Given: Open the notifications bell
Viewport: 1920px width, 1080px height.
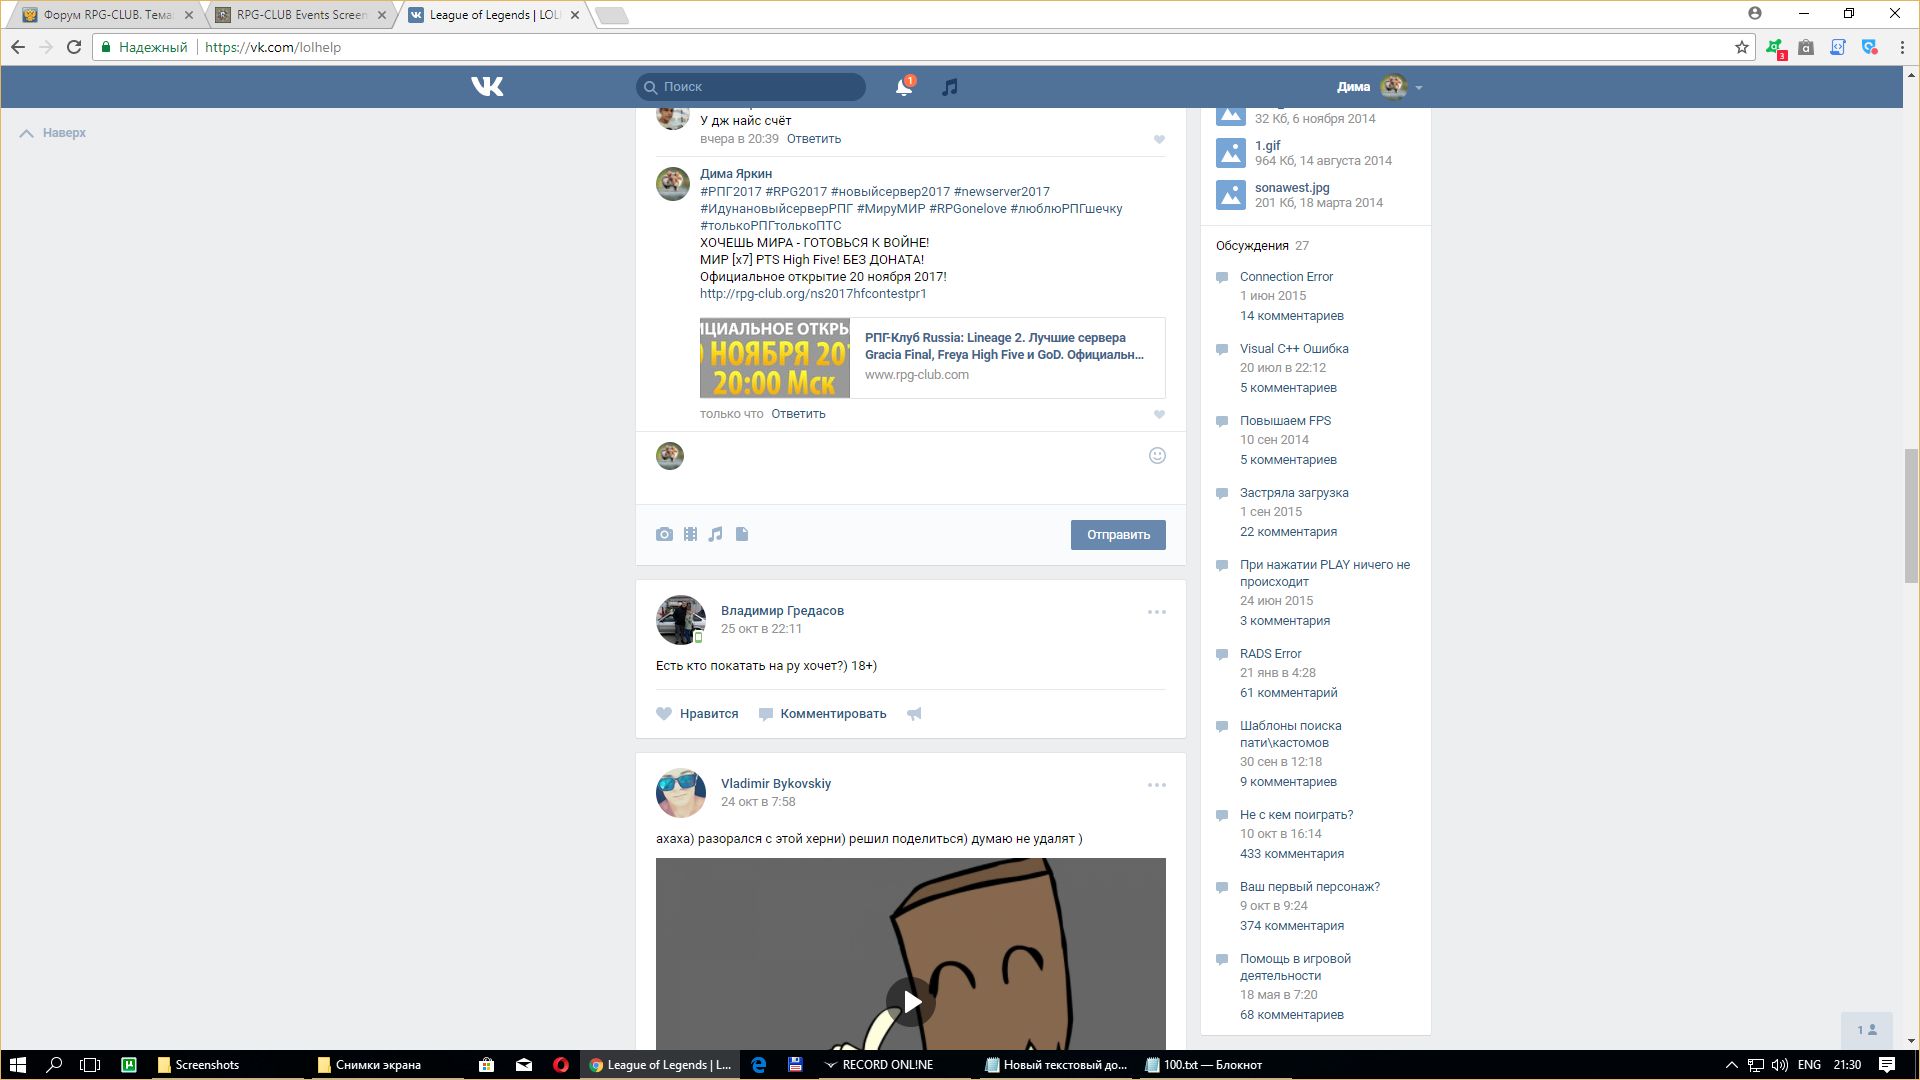Looking at the screenshot, I should point(903,87).
